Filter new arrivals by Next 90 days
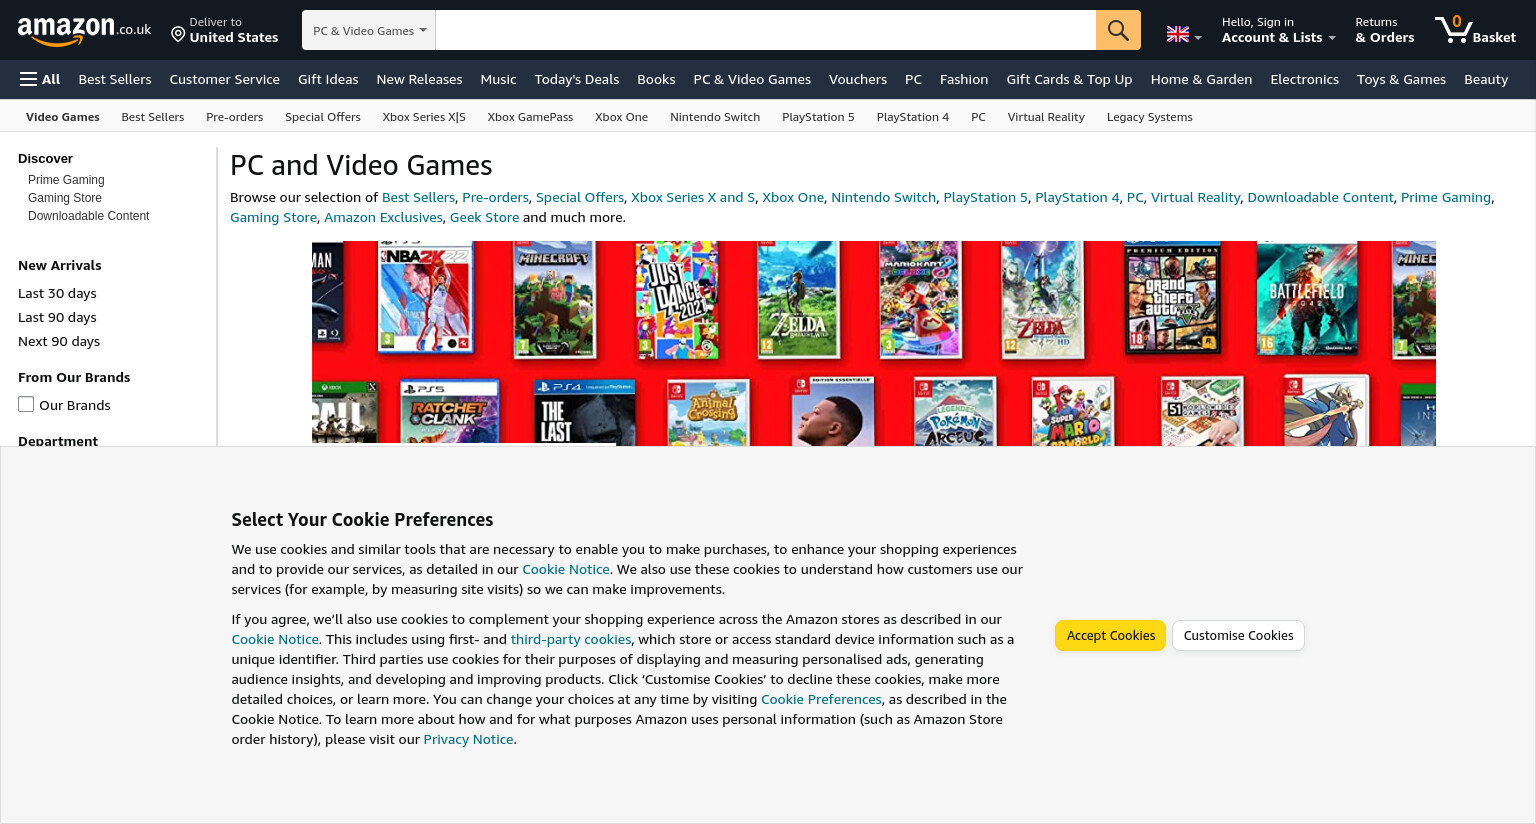Screen dimensions: 1536x824 pyautogui.click(x=59, y=341)
